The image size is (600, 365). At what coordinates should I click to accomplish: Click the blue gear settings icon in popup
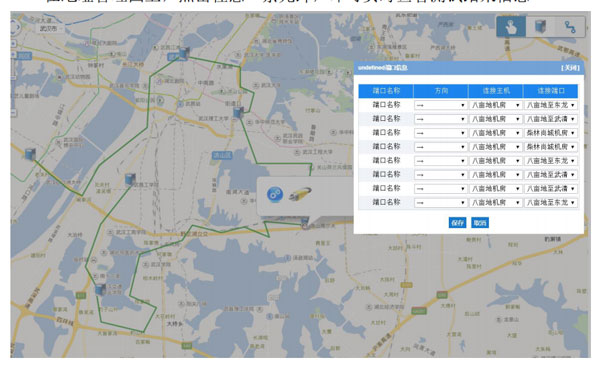pyautogui.click(x=275, y=194)
